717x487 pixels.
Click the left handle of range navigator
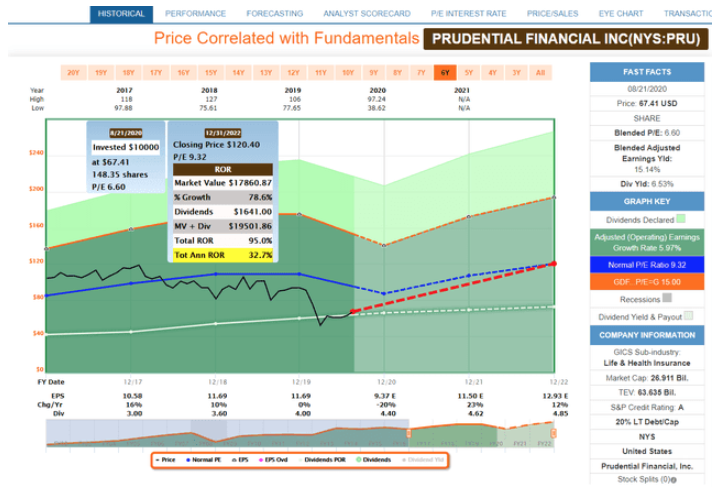(x=409, y=433)
